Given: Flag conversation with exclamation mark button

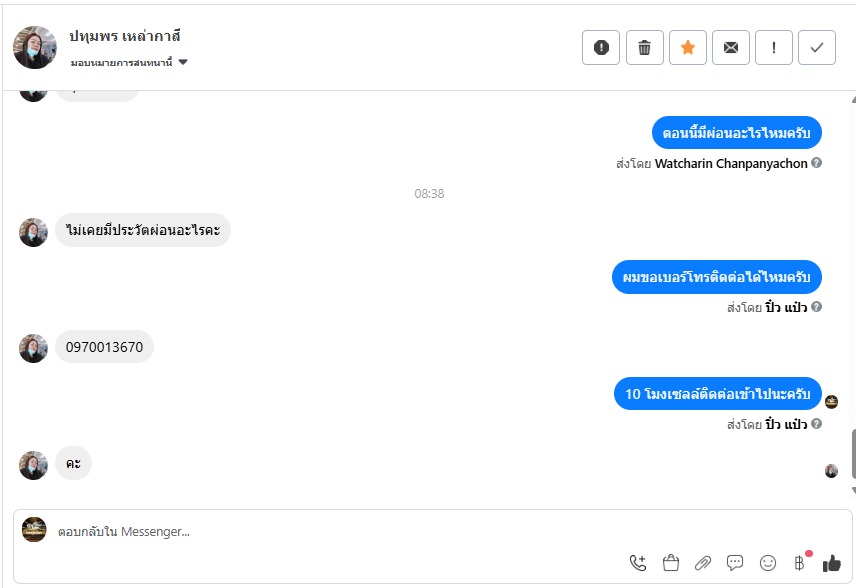Looking at the screenshot, I should (774, 47).
